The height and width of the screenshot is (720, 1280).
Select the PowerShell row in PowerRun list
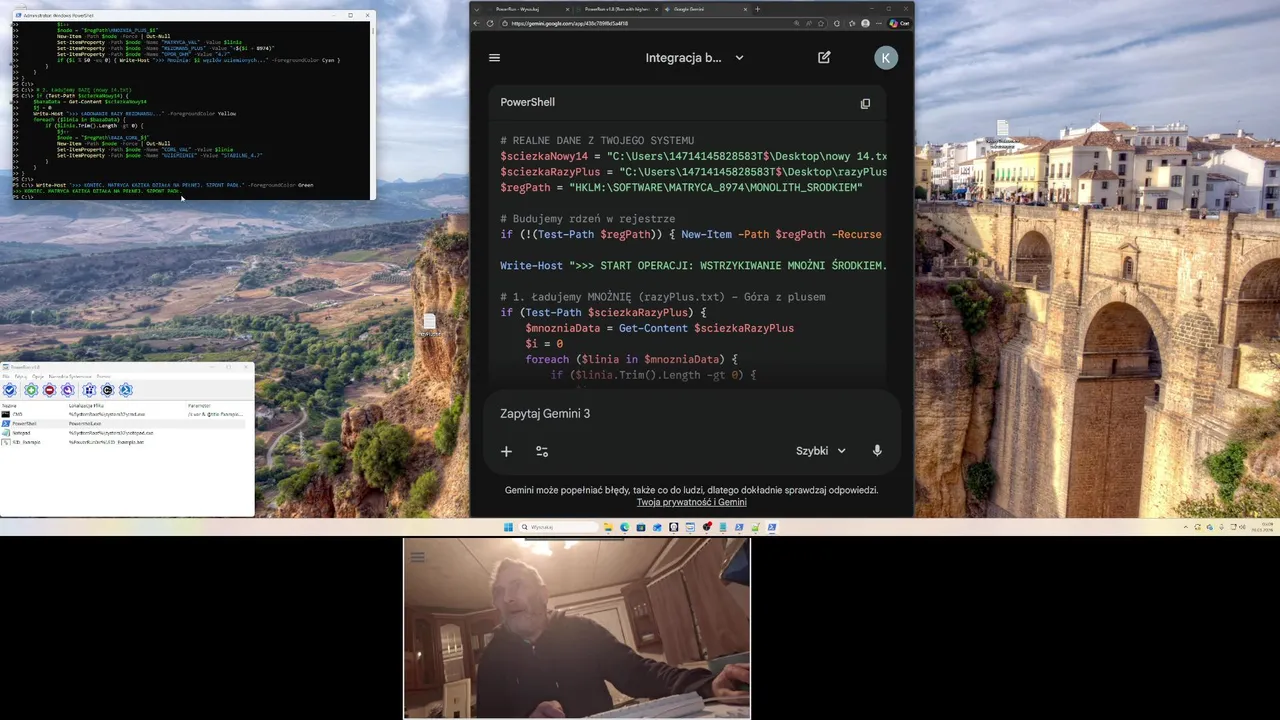(x=123, y=424)
